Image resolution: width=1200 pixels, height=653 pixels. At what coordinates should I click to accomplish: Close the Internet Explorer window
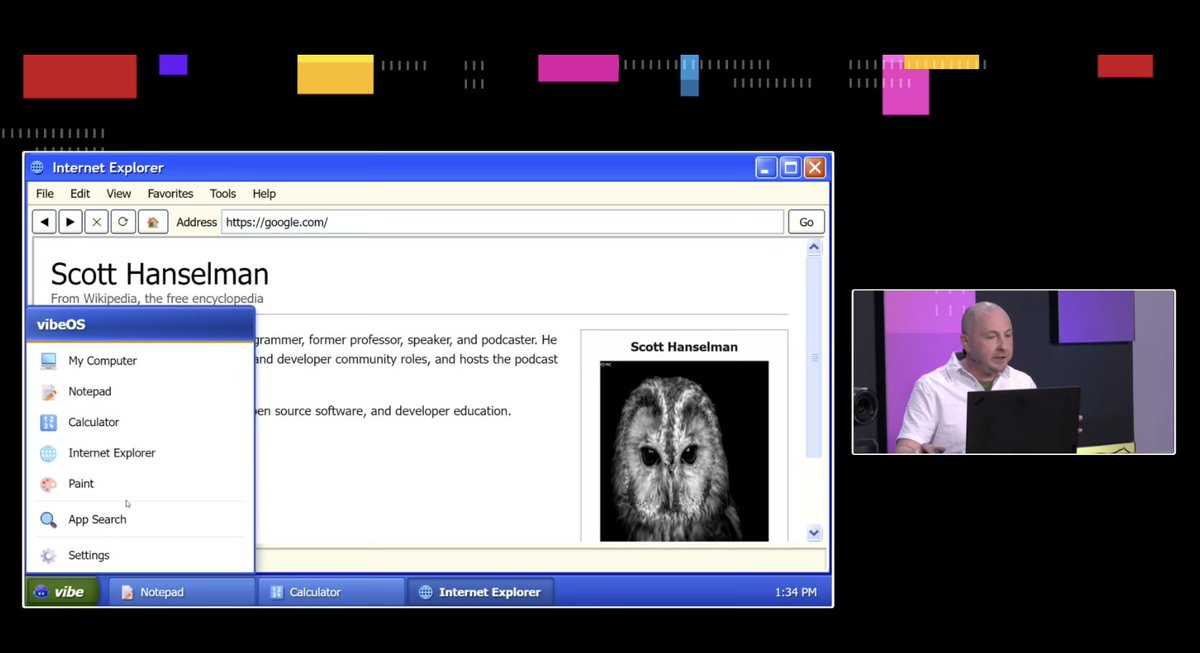[x=815, y=167]
